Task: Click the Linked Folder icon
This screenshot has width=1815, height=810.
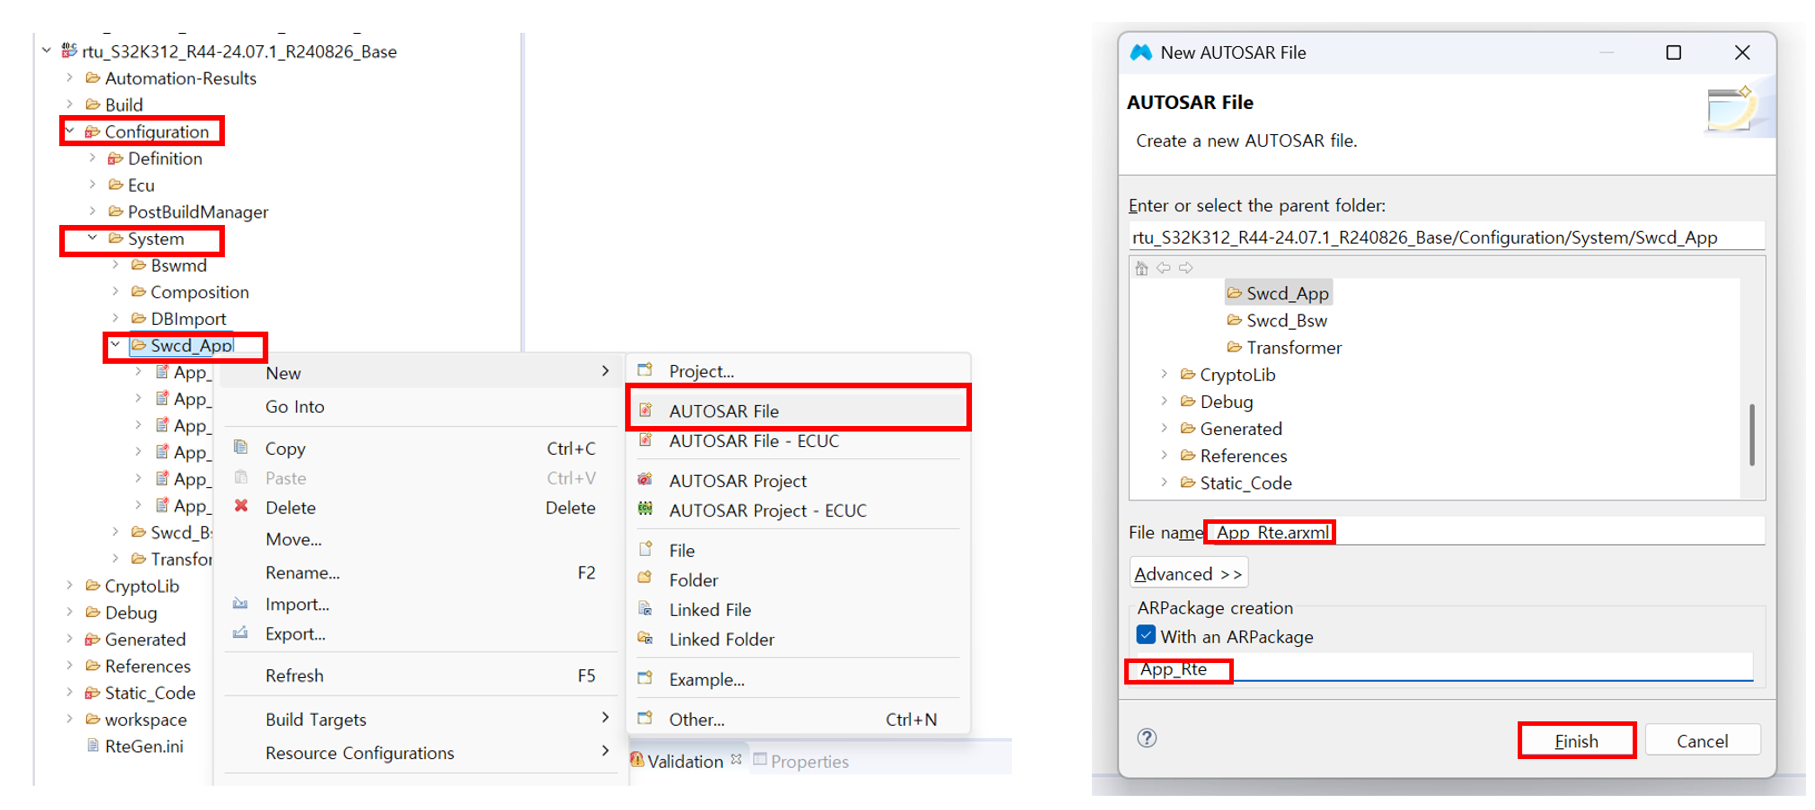Action: [x=646, y=639]
